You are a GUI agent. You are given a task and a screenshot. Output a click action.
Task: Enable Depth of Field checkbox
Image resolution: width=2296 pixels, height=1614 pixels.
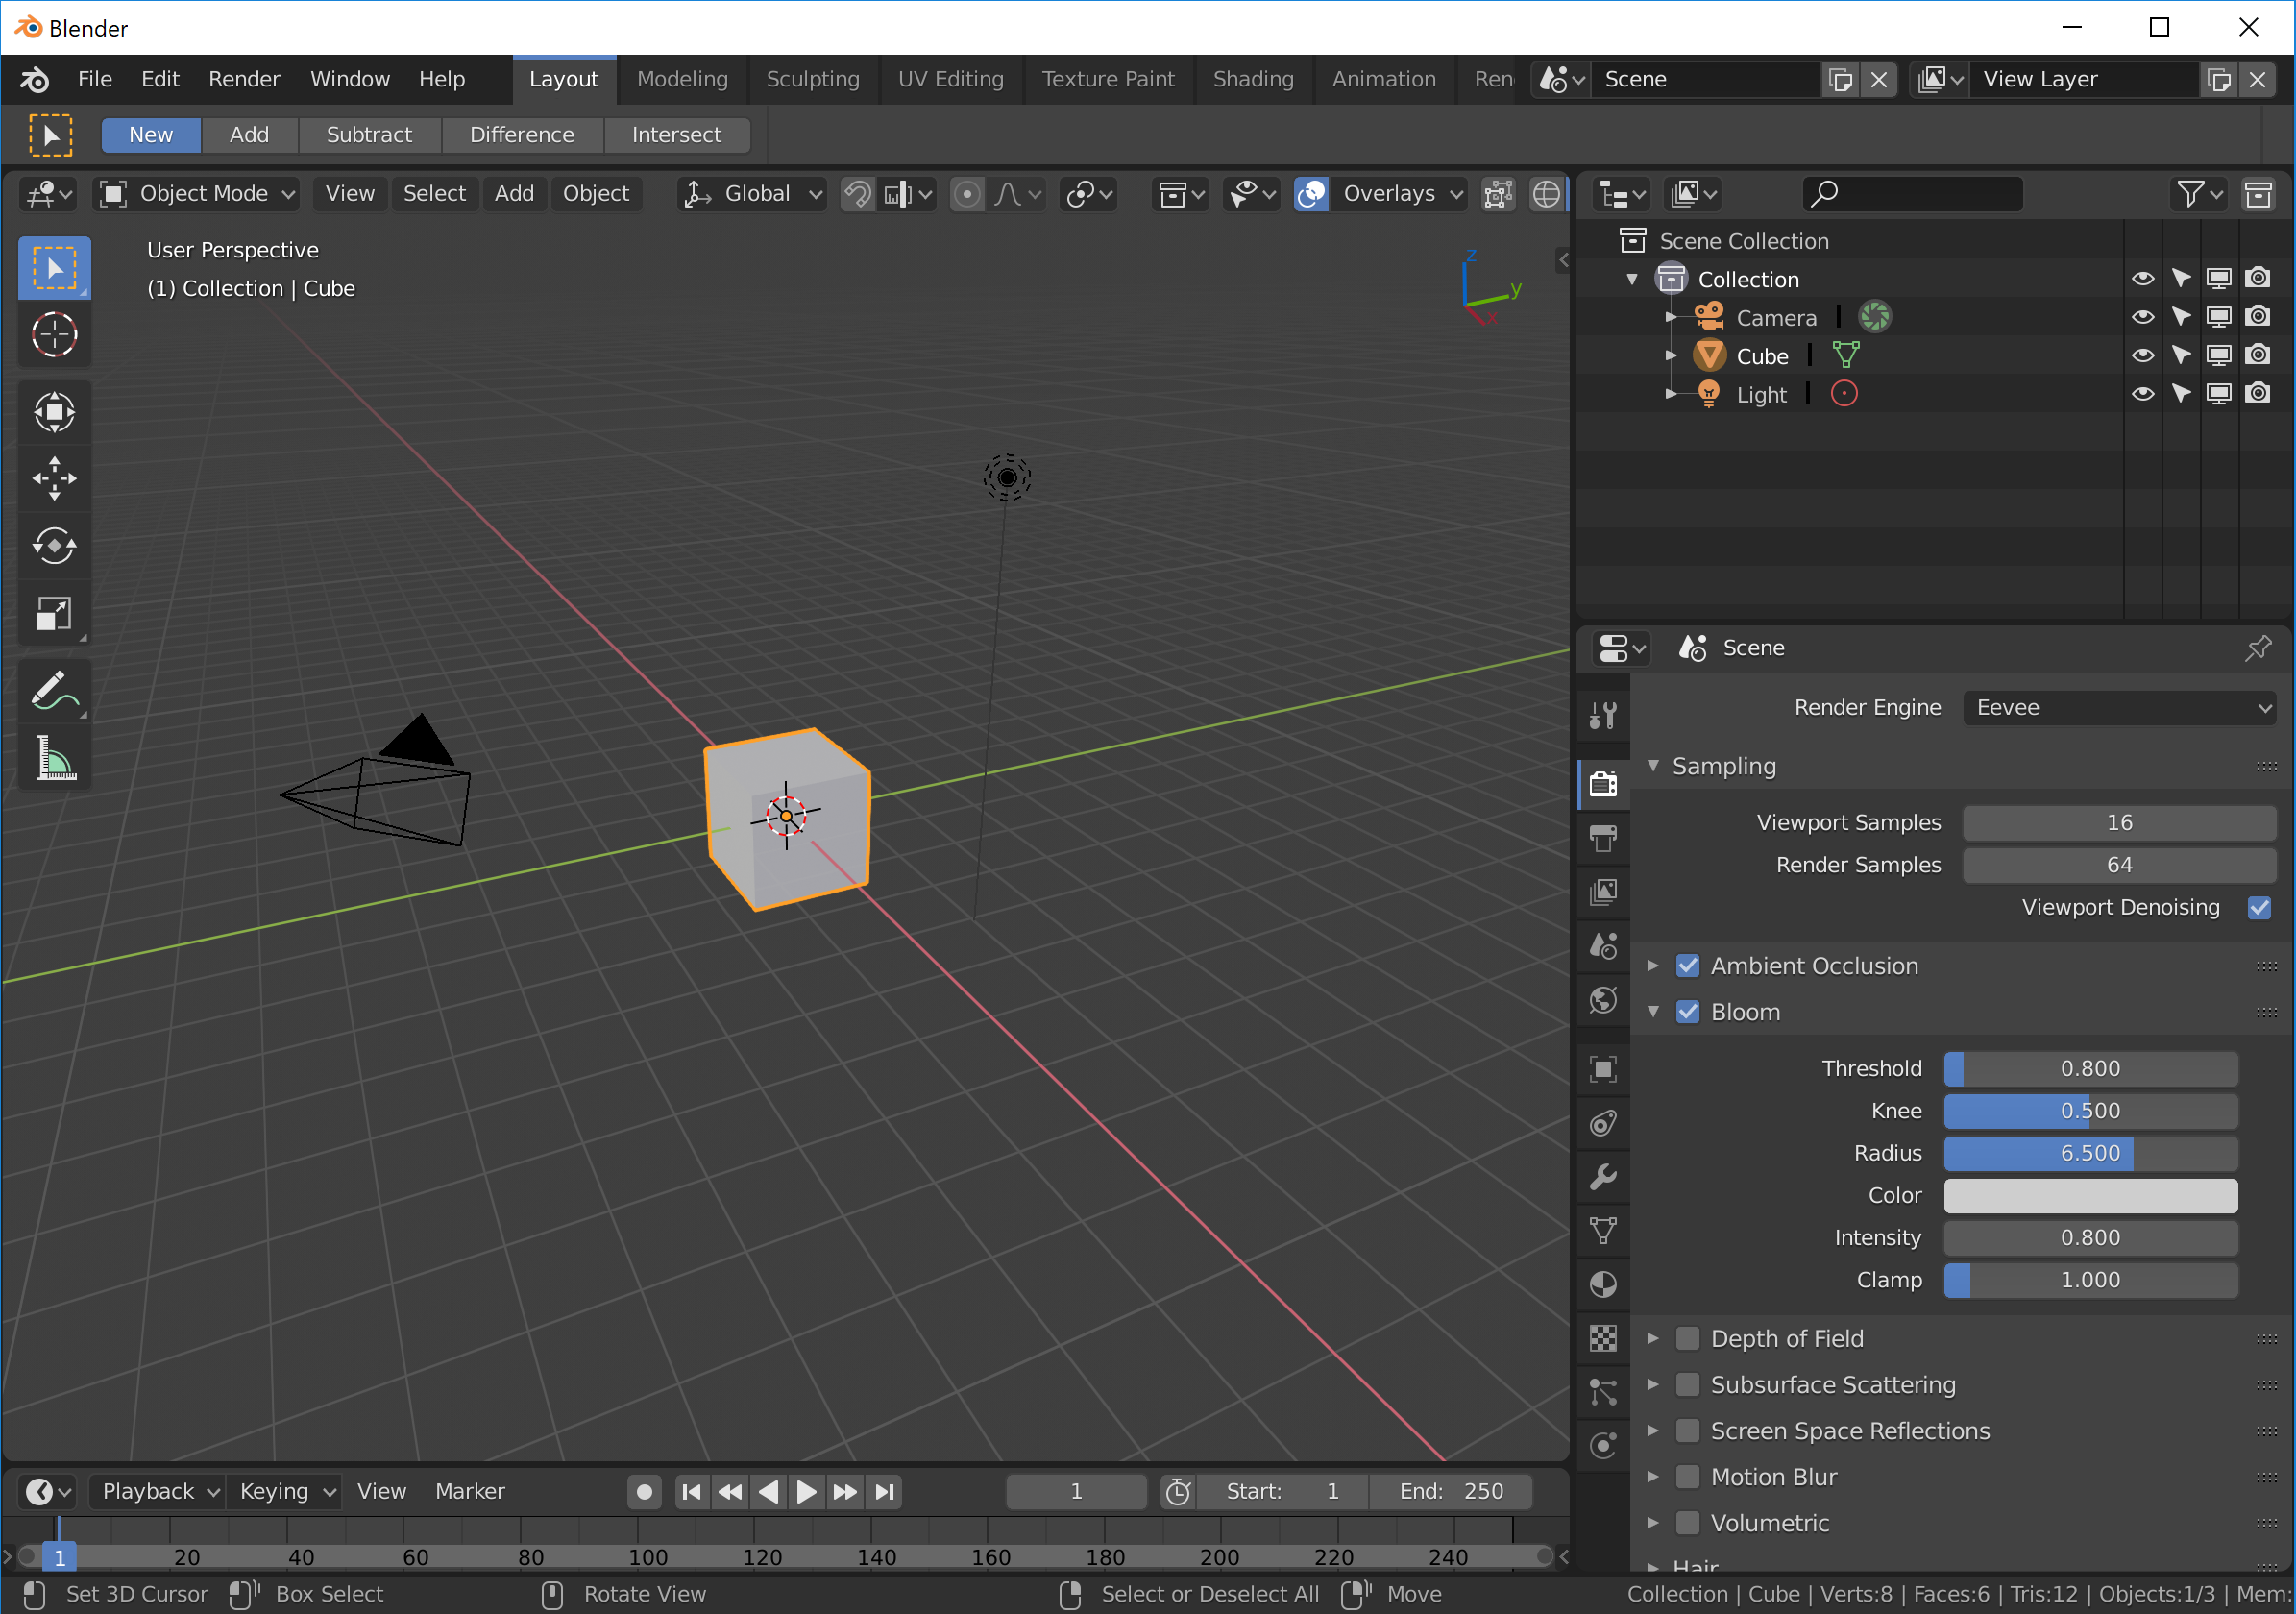click(x=1688, y=1339)
